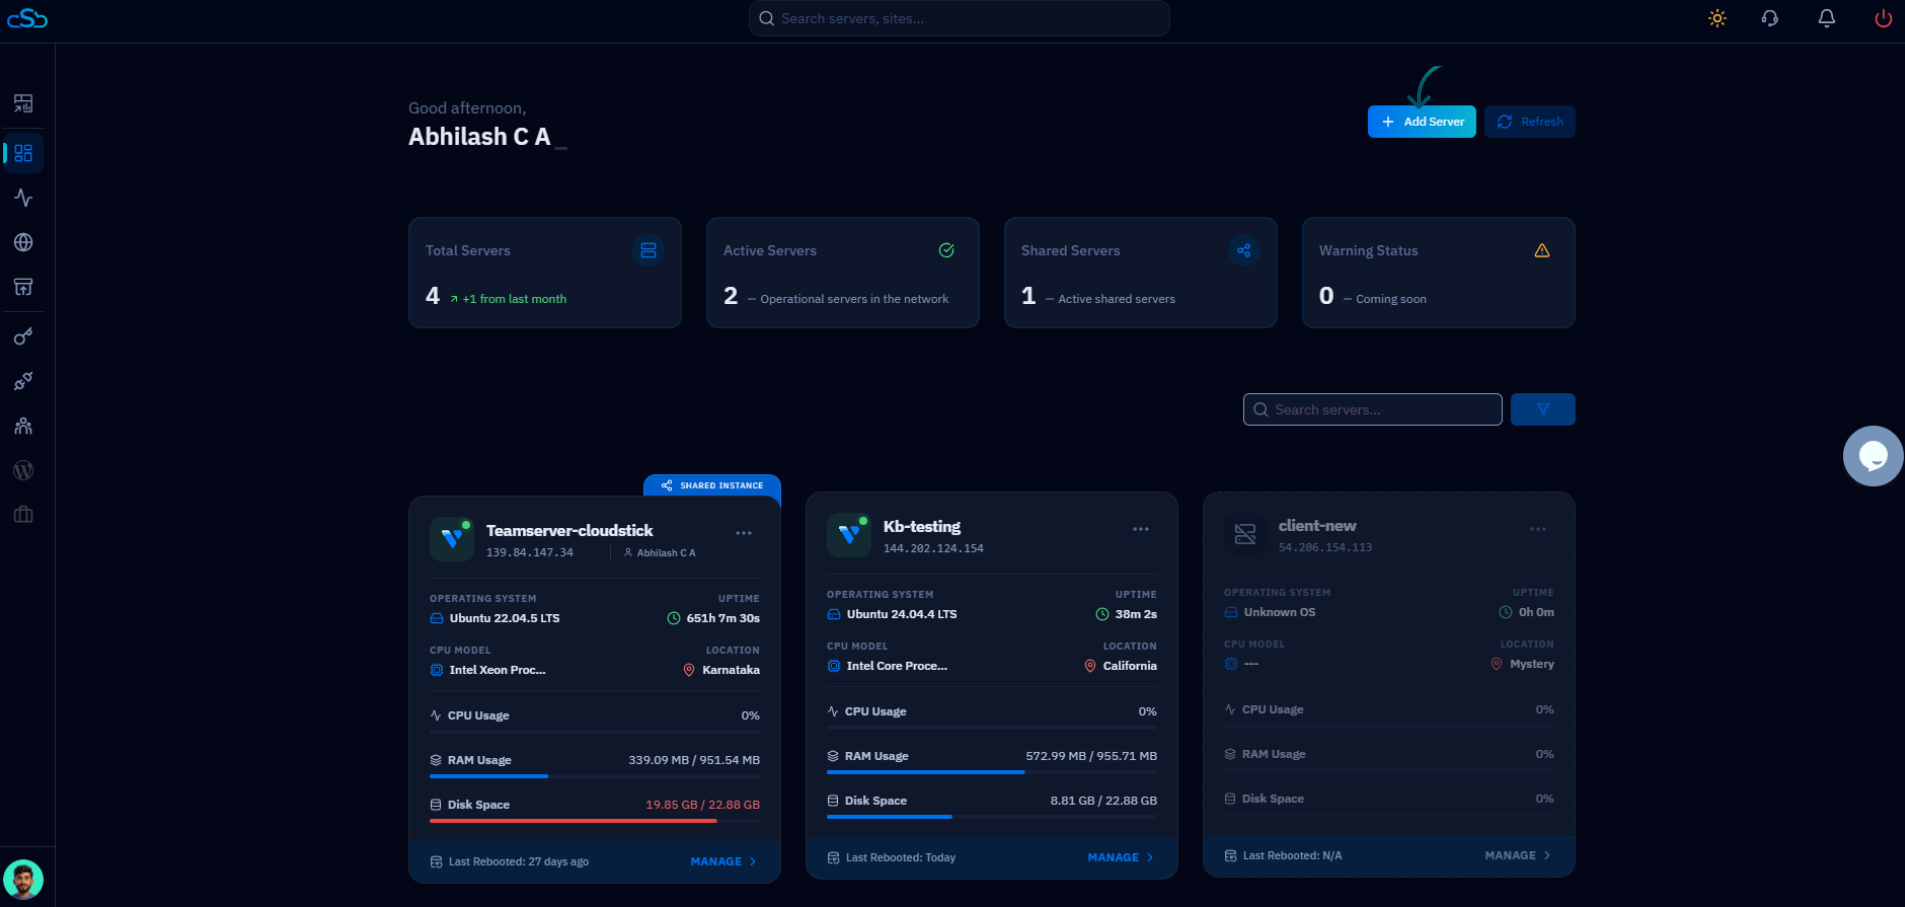Click the Total Servers stat card

544,272
